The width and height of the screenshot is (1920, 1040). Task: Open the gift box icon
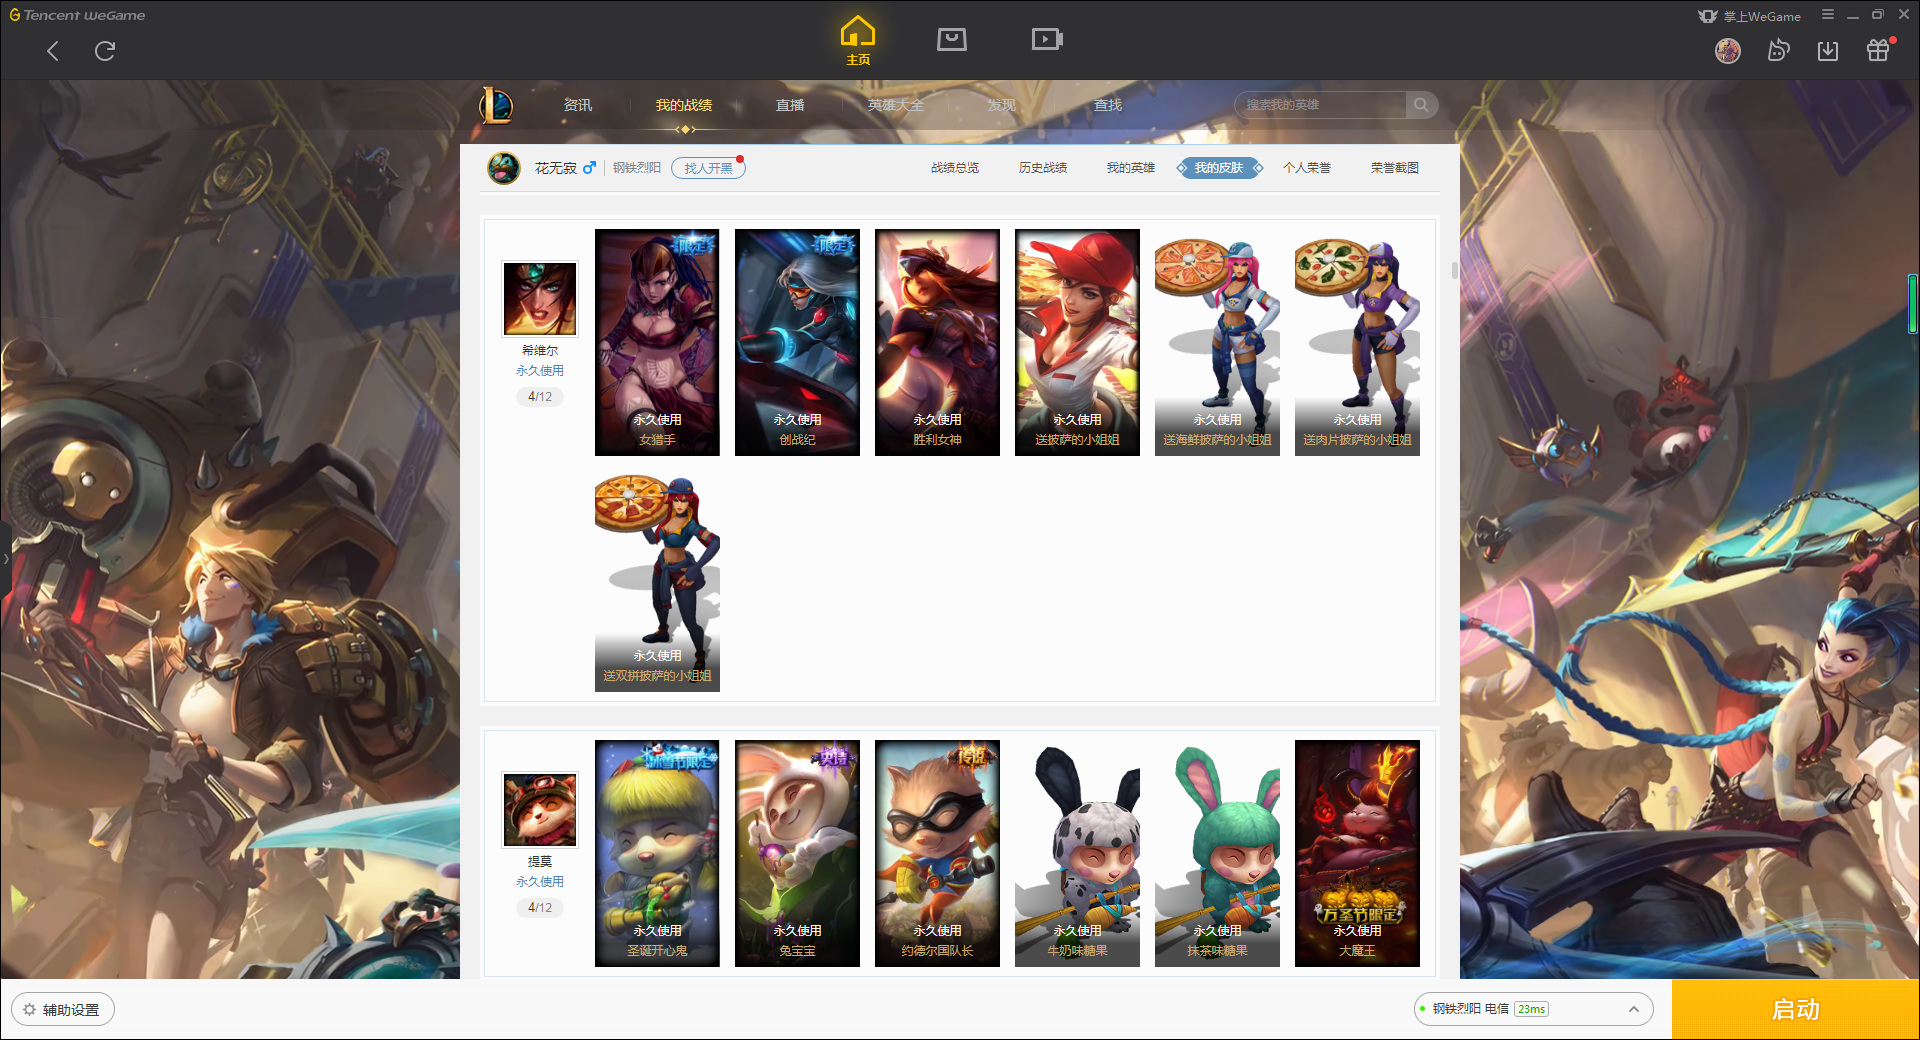pos(1878,50)
